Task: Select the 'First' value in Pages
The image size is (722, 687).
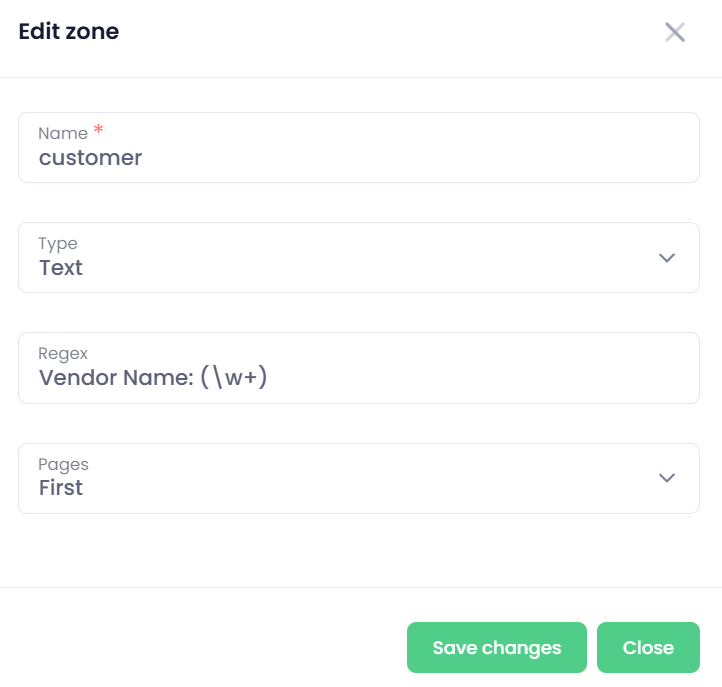Action: [61, 488]
